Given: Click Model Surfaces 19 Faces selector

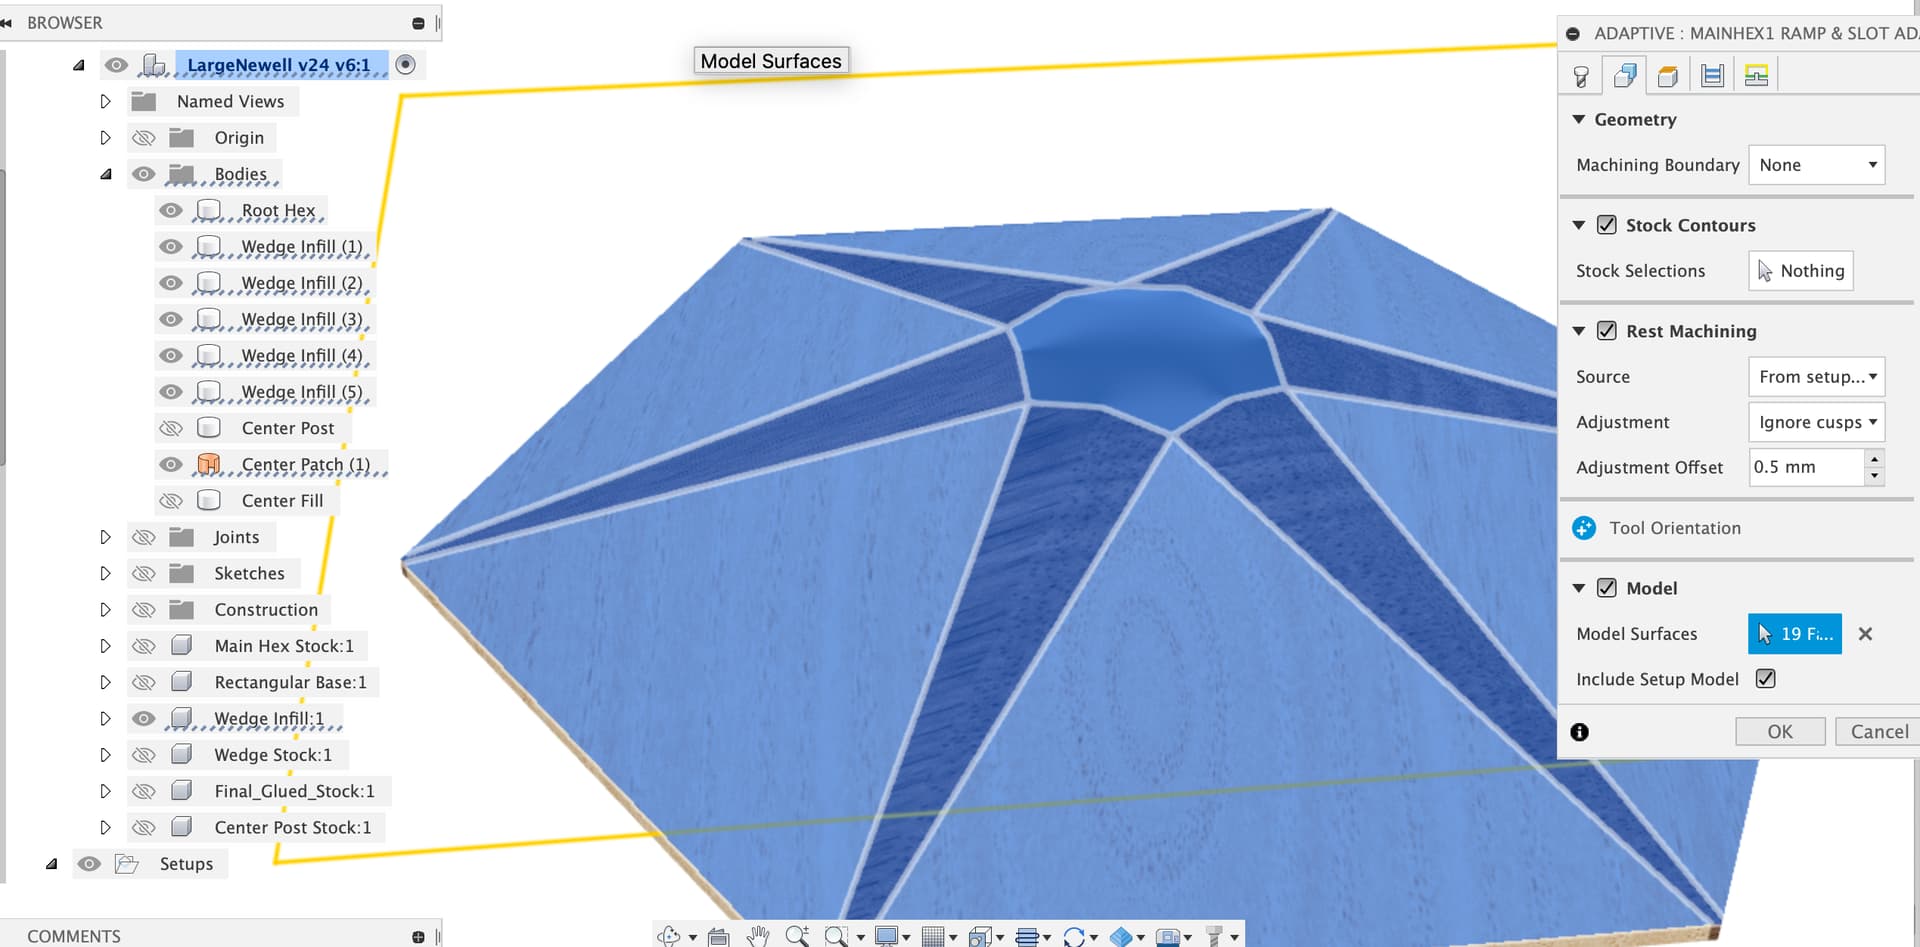Looking at the screenshot, I should tap(1795, 634).
